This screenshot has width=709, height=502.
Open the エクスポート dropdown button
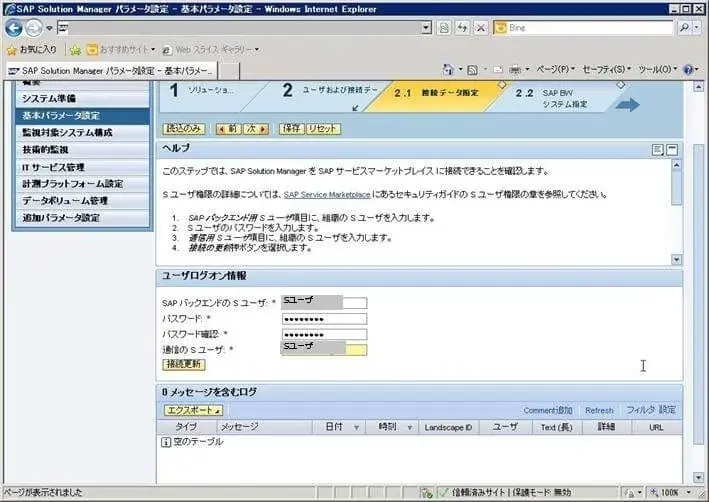click(x=193, y=410)
